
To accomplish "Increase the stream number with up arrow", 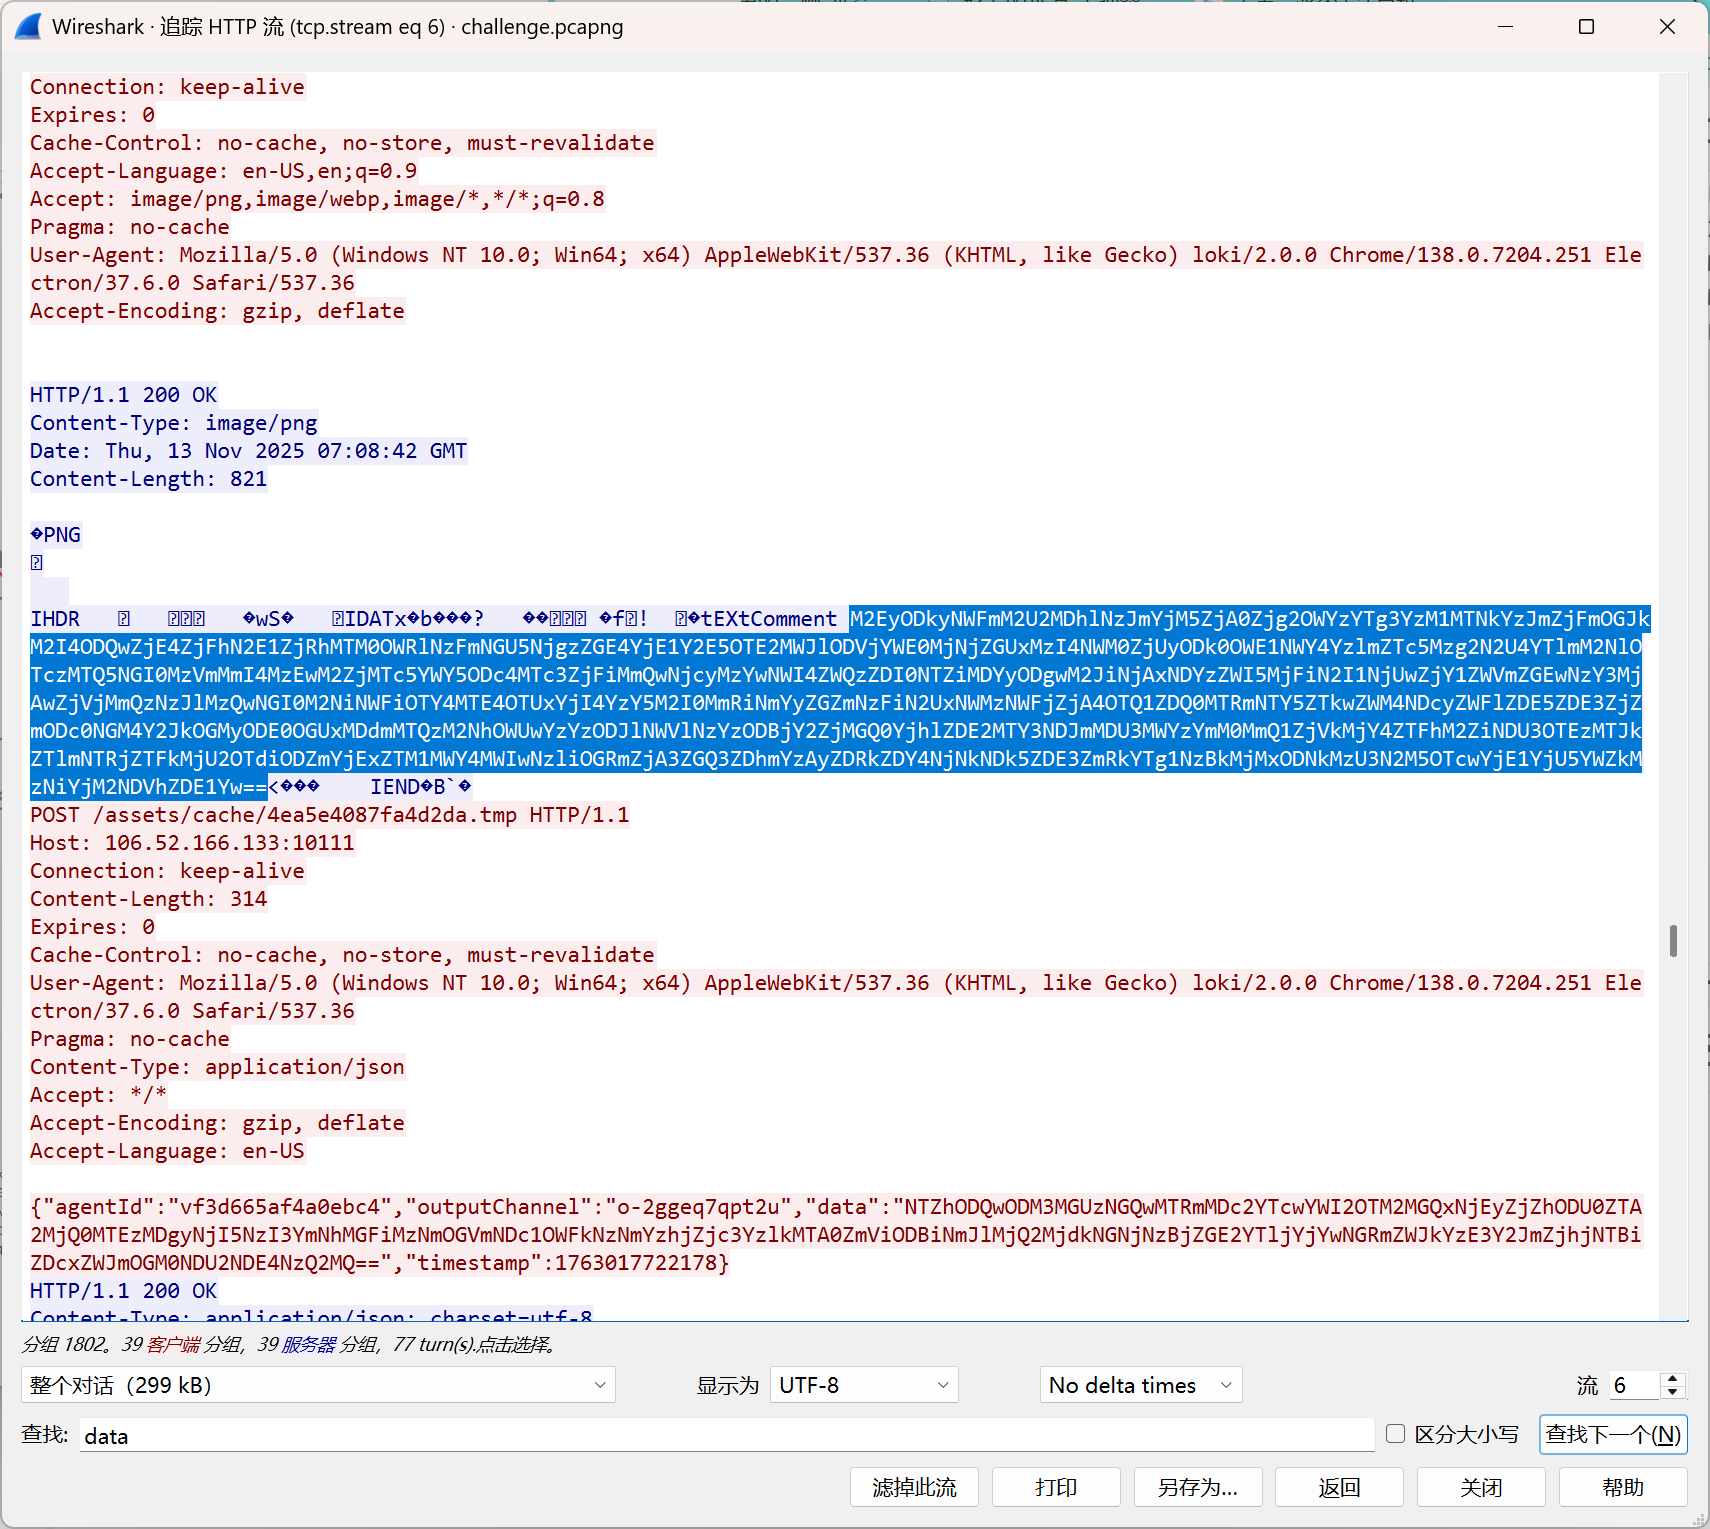I will 1673,1378.
